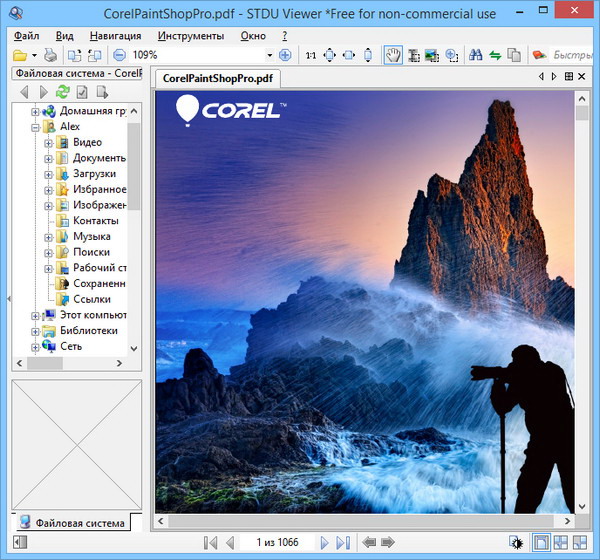Expand the Видео folder node

click(48, 143)
